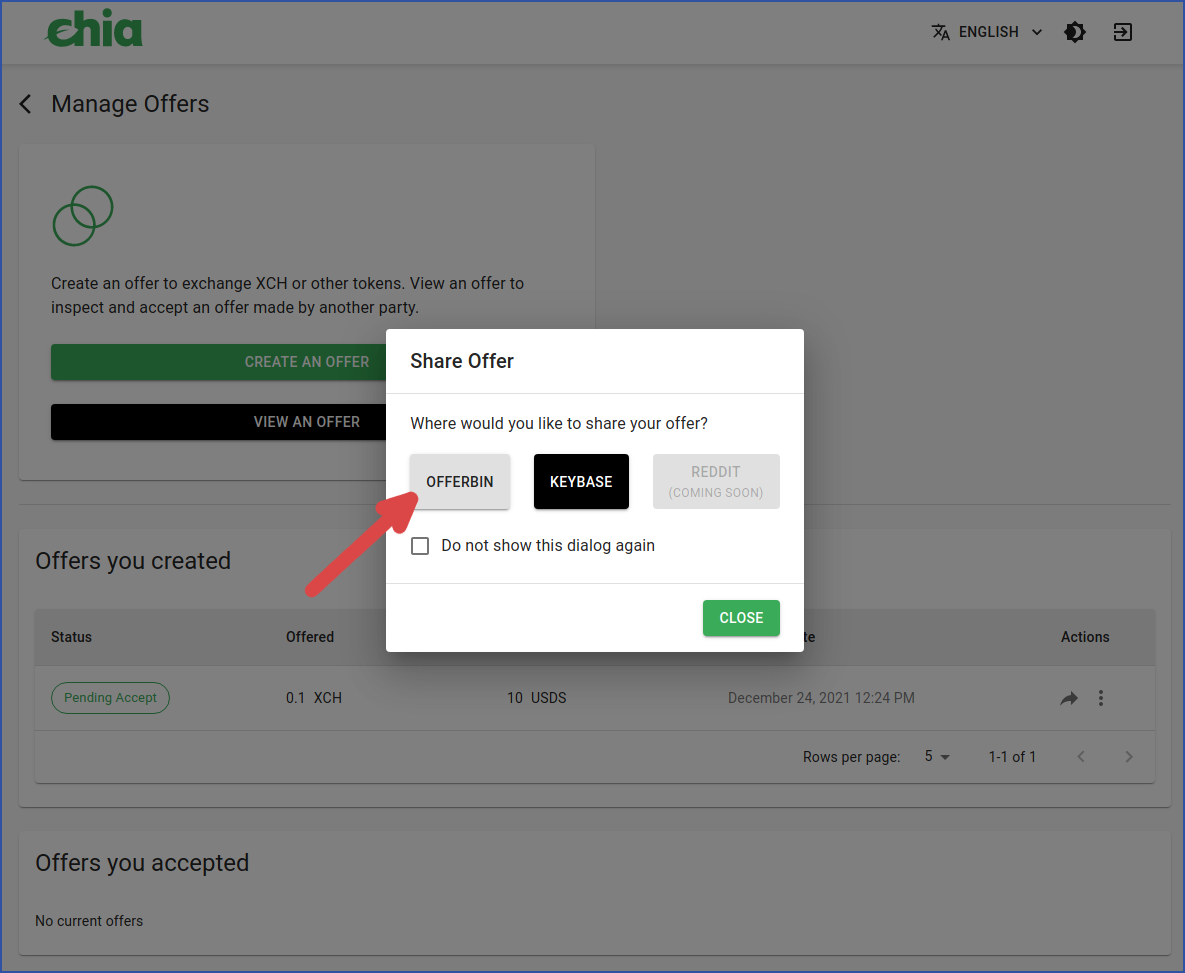Click the Manage Offers heading
This screenshot has width=1185, height=973.
[x=130, y=104]
